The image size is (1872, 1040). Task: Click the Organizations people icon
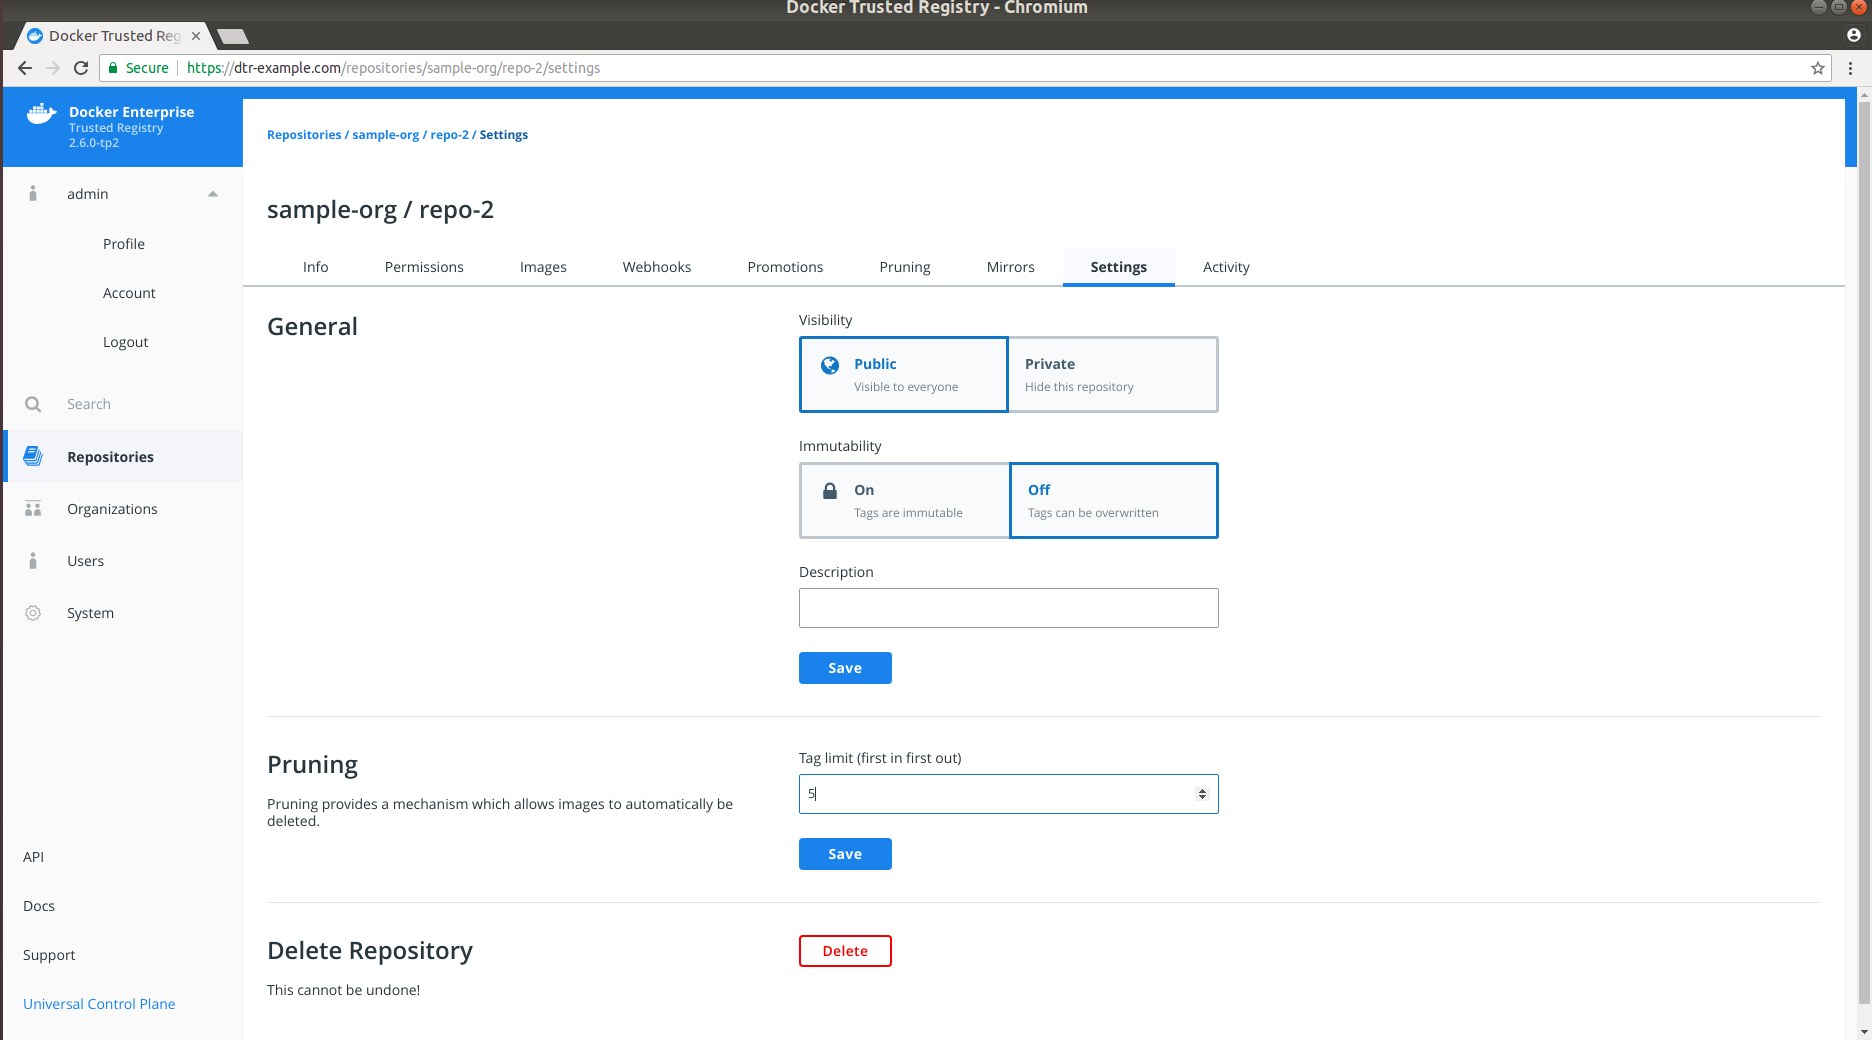click(x=33, y=509)
